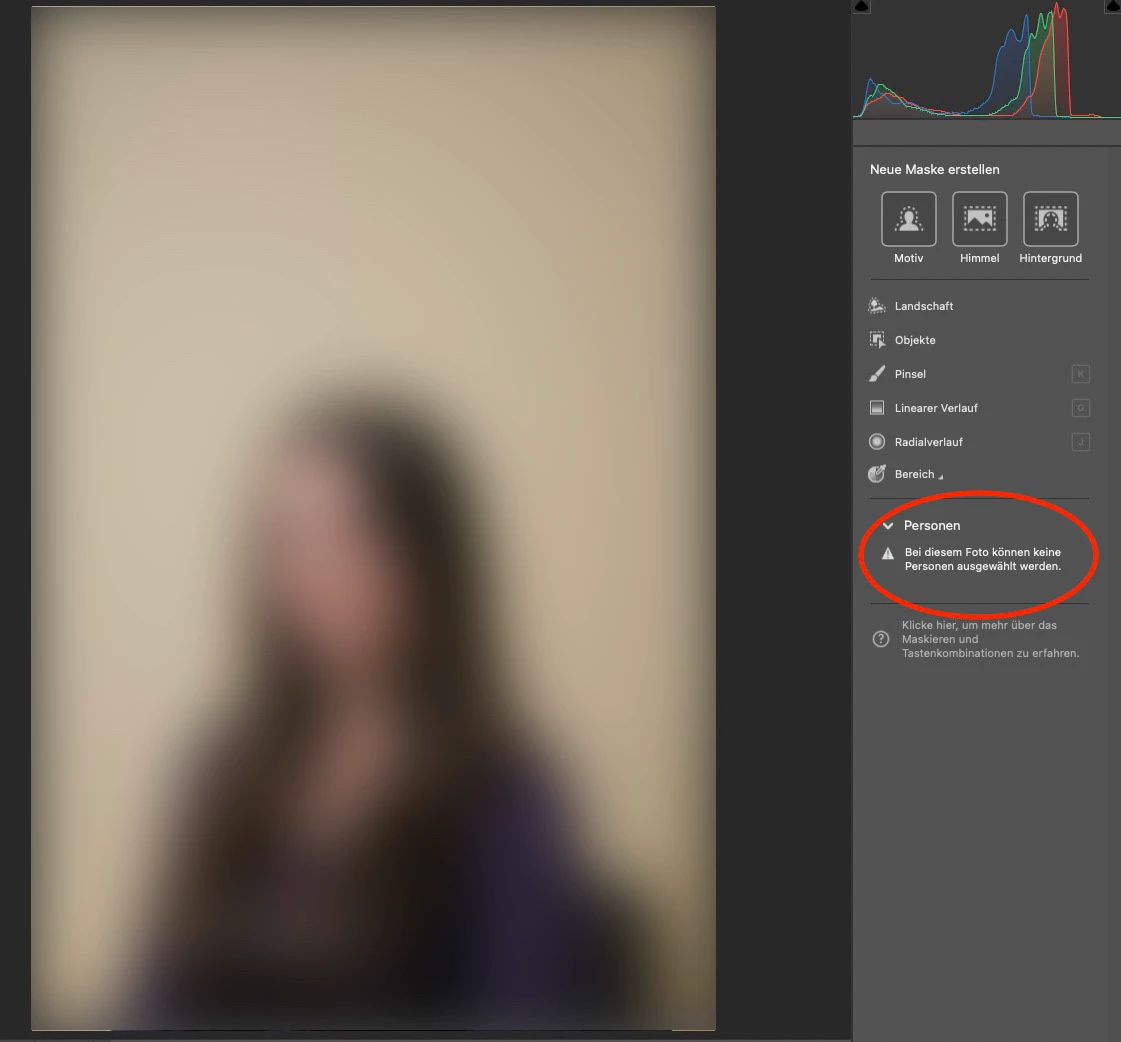Open the masking help link text
This screenshot has width=1121, height=1042.
click(990, 639)
